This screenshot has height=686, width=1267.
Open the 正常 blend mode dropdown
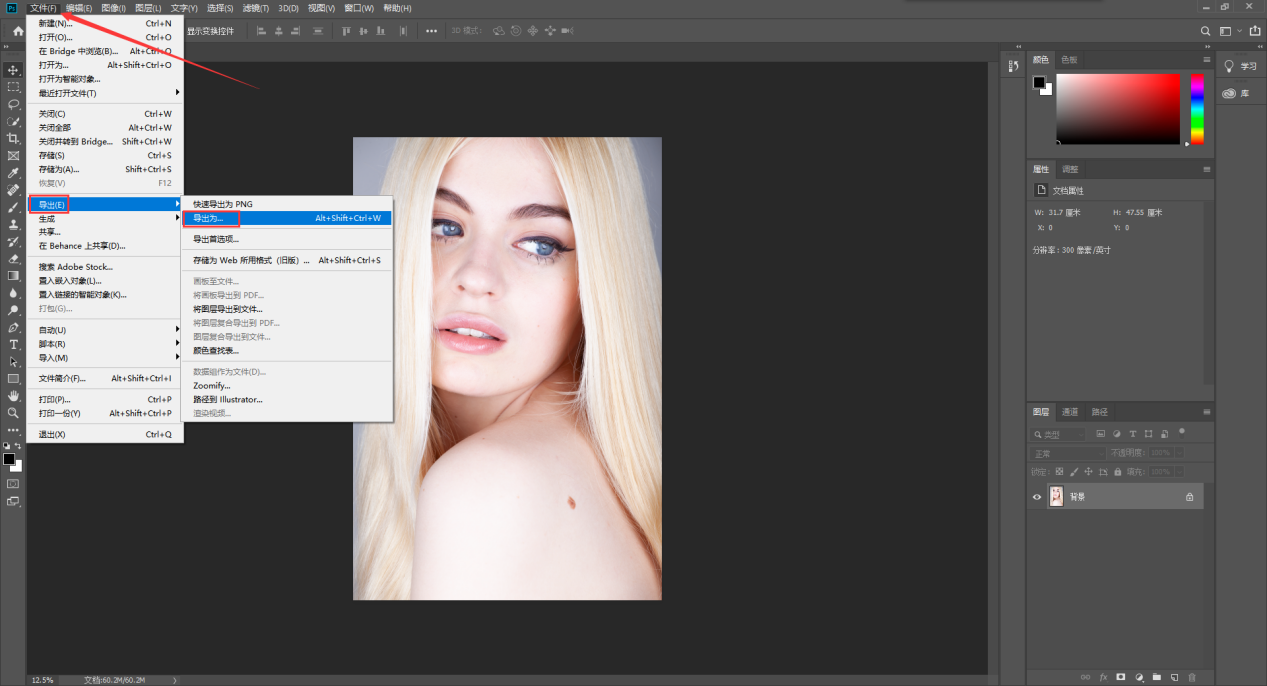point(1067,453)
